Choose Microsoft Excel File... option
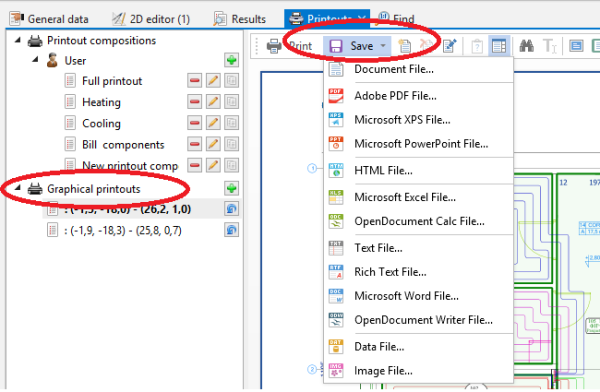Image resolution: width=600 pixels, height=392 pixels. pos(418,197)
